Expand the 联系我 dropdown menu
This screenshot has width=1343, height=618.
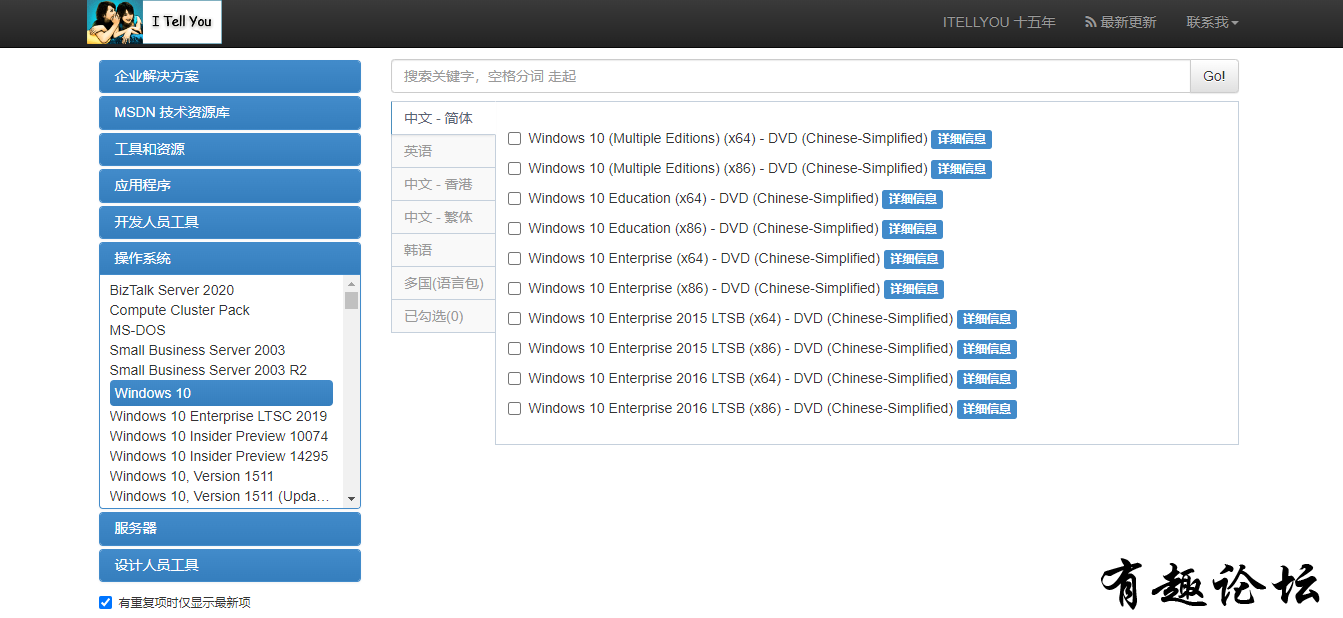1212,22
